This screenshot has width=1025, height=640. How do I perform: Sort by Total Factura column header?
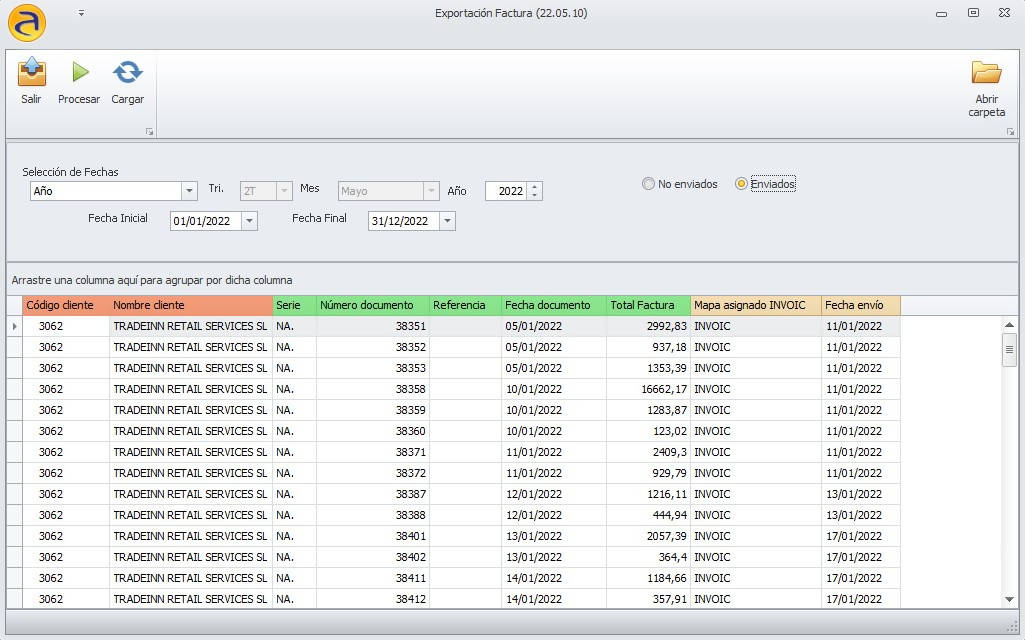(648, 305)
